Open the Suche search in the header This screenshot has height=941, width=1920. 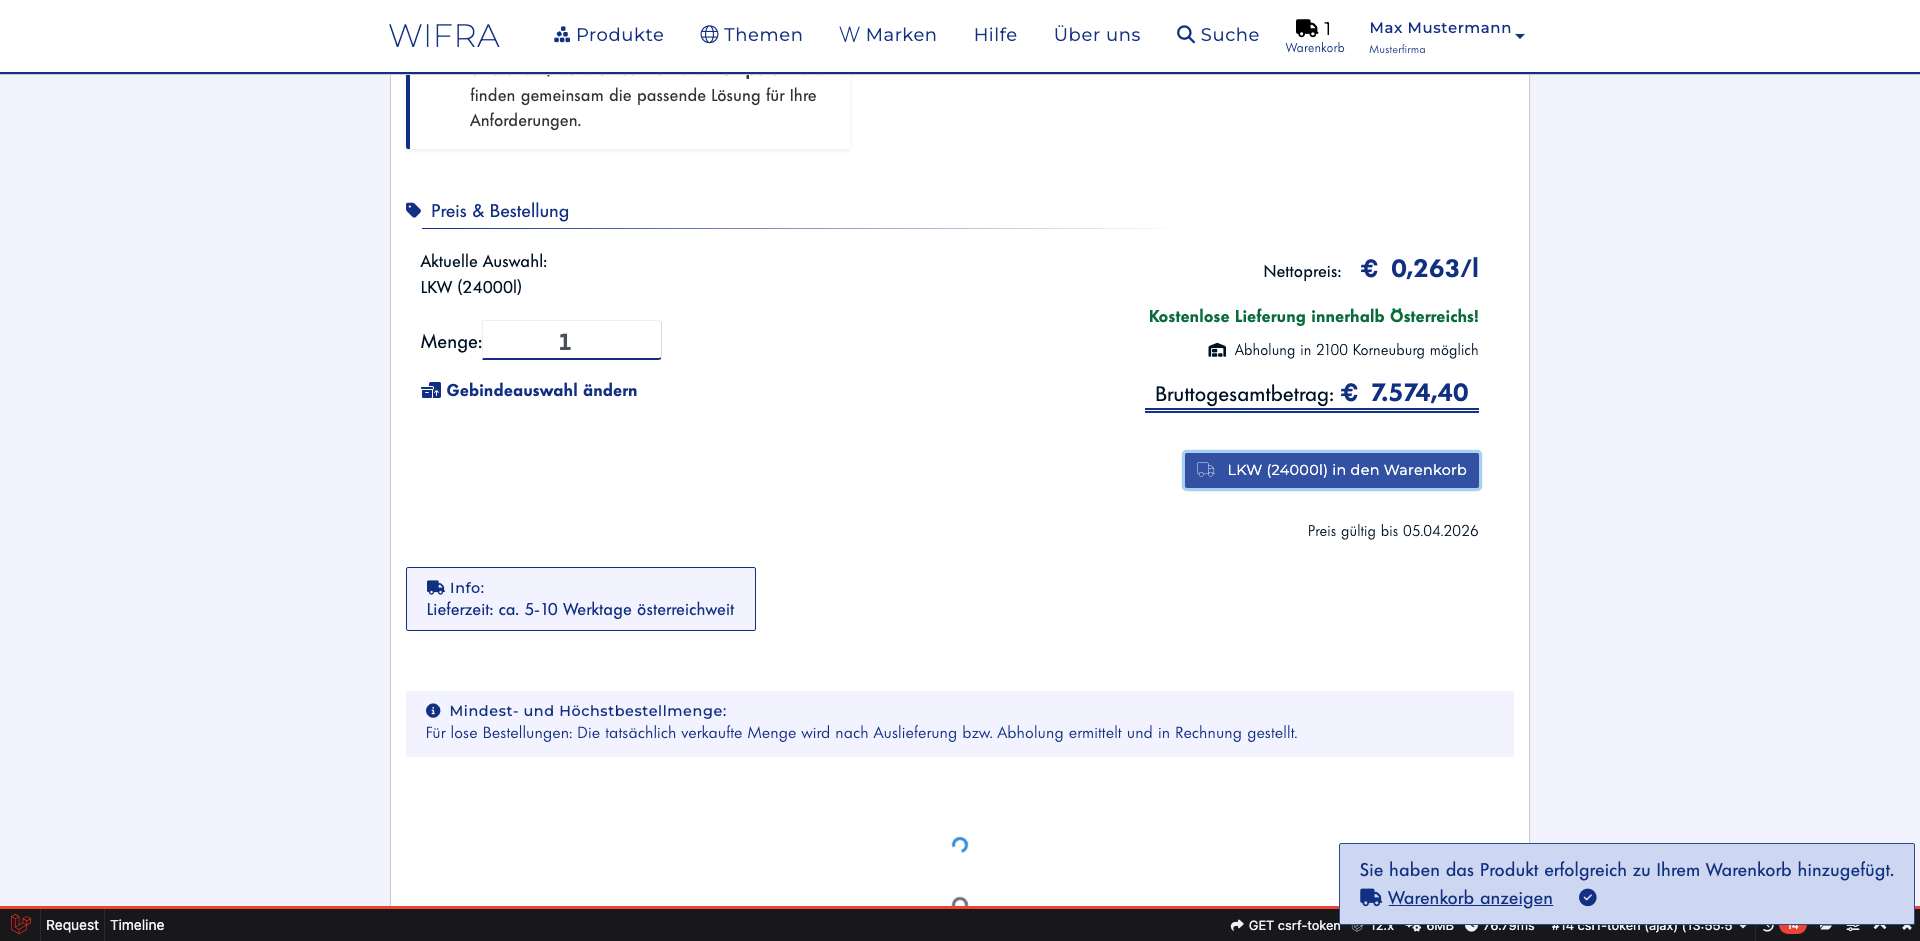click(1217, 35)
